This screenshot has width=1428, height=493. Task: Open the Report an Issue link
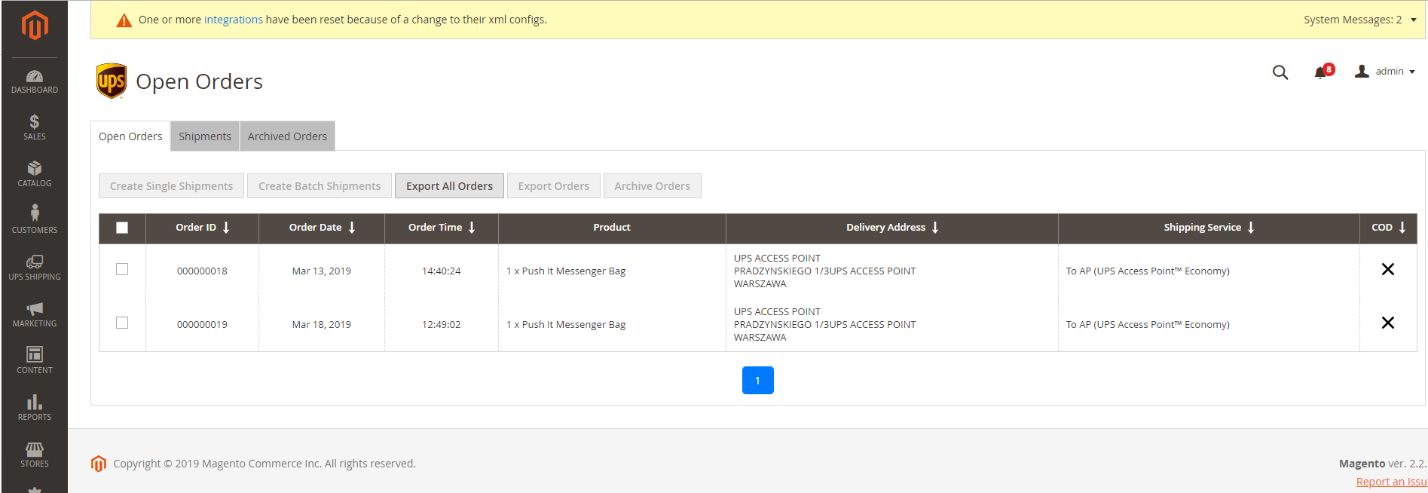1391,482
